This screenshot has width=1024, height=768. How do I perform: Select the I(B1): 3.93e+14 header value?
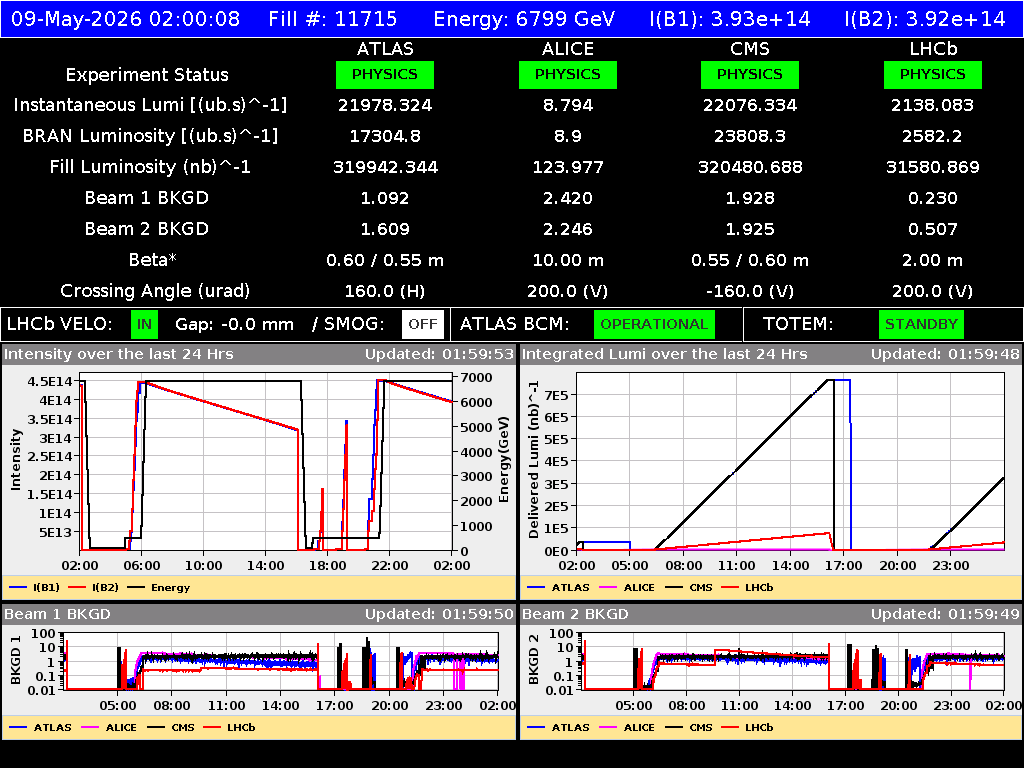pos(729,19)
